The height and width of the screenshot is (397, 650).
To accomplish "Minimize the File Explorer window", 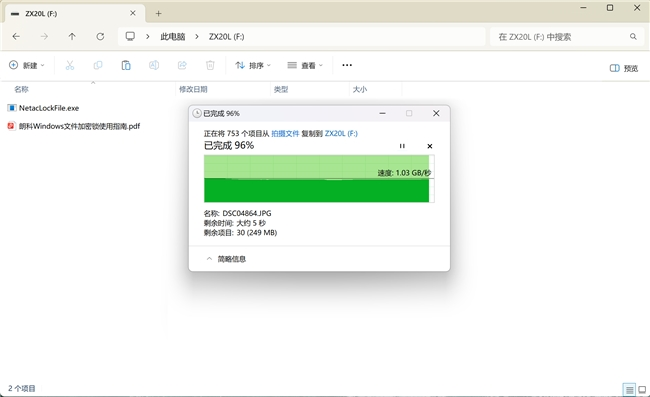I will click(x=583, y=8).
